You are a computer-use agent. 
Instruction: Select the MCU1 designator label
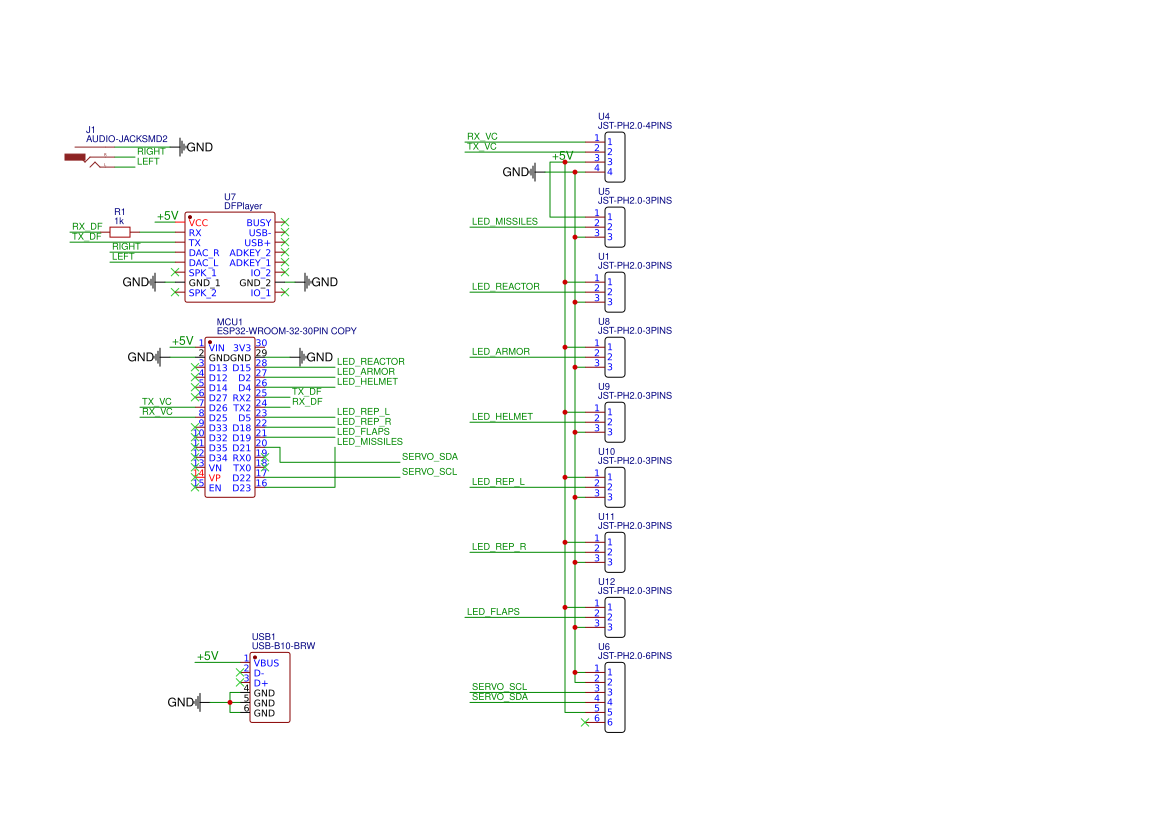(x=230, y=323)
